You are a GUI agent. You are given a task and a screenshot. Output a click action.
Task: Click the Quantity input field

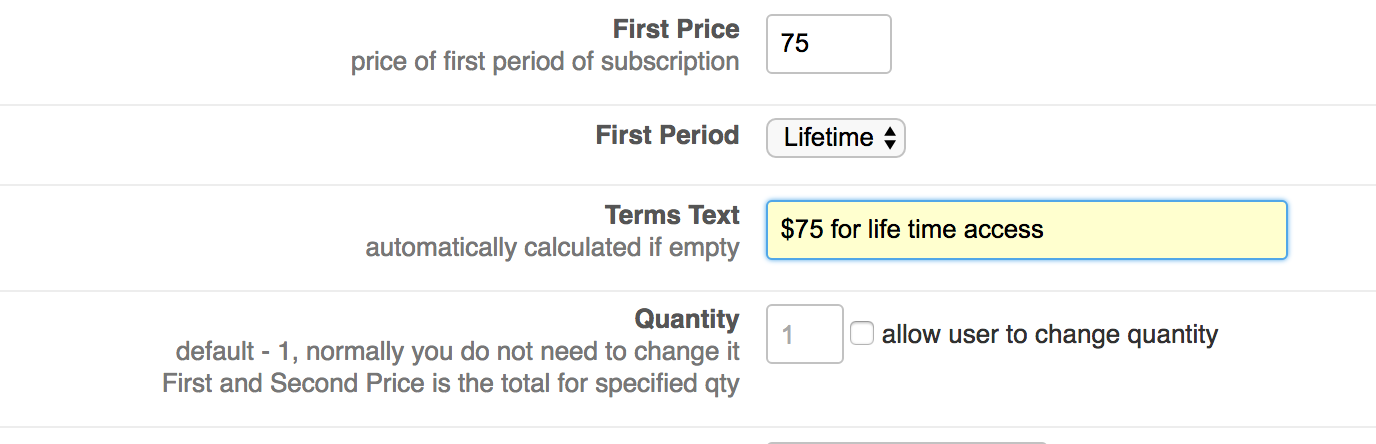click(805, 334)
